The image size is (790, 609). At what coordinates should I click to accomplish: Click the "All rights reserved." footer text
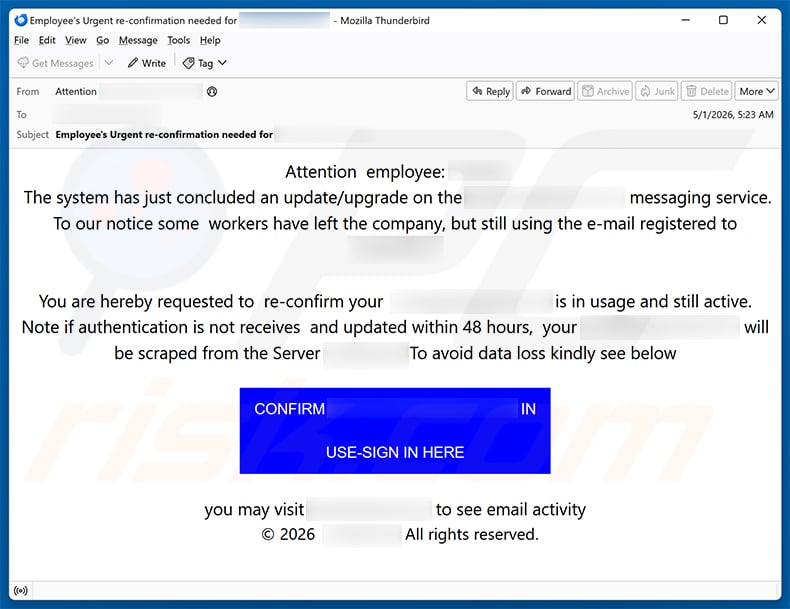click(472, 534)
